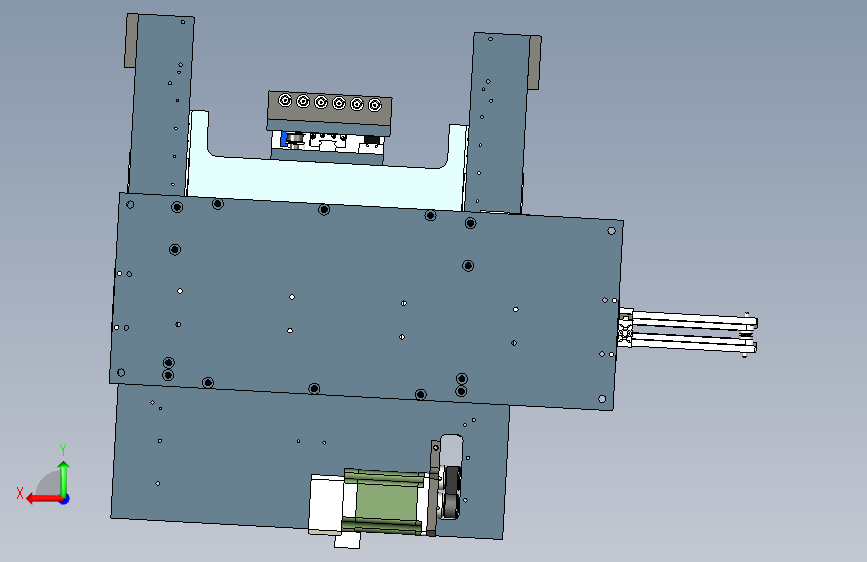The image size is (867, 562).
Task: Click the X label of the coordinate triad
Action: (x=20, y=493)
